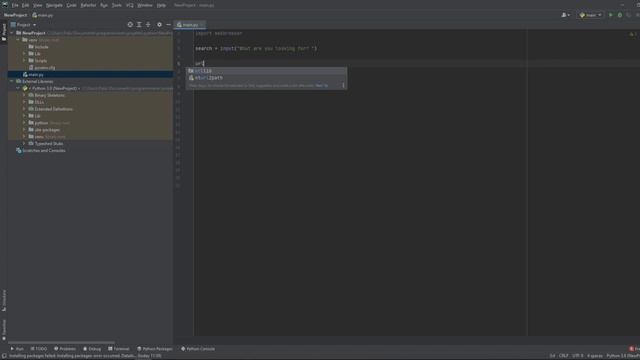640x360 pixels.
Task: Click the Python 3.9 interpreter status widget
Action: click(623, 356)
